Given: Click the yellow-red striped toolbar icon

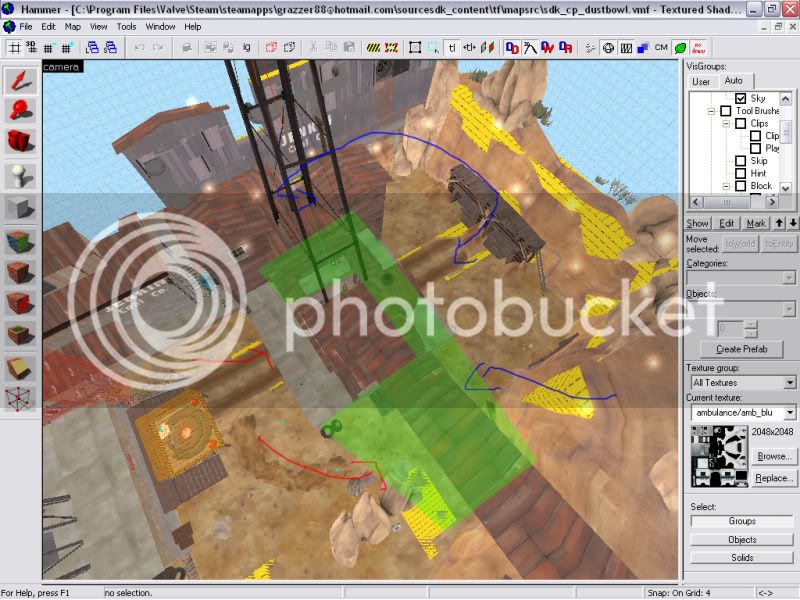Looking at the screenshot, I should (391, 48).
